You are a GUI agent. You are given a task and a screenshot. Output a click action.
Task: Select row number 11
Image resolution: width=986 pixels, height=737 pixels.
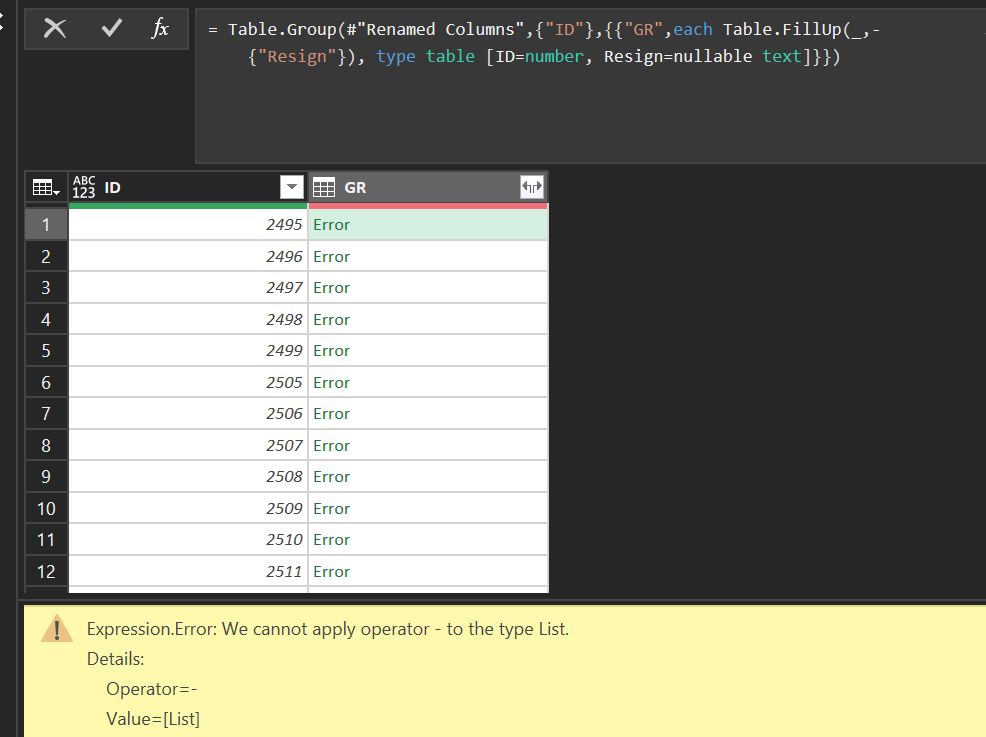pyautogui.click(x=46, y=540)
